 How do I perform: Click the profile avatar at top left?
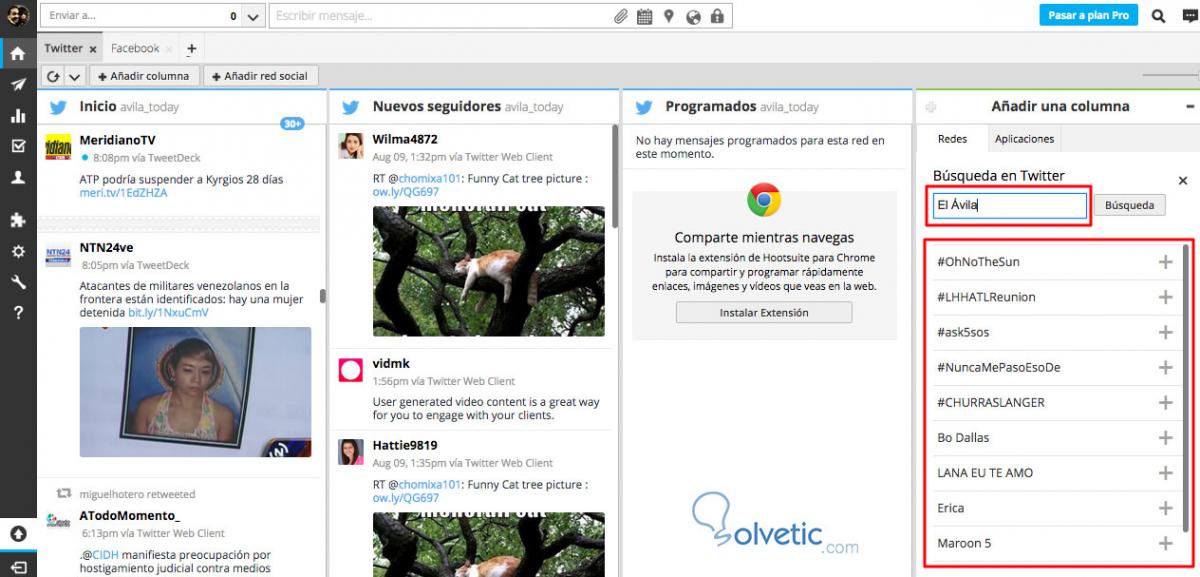17,16
